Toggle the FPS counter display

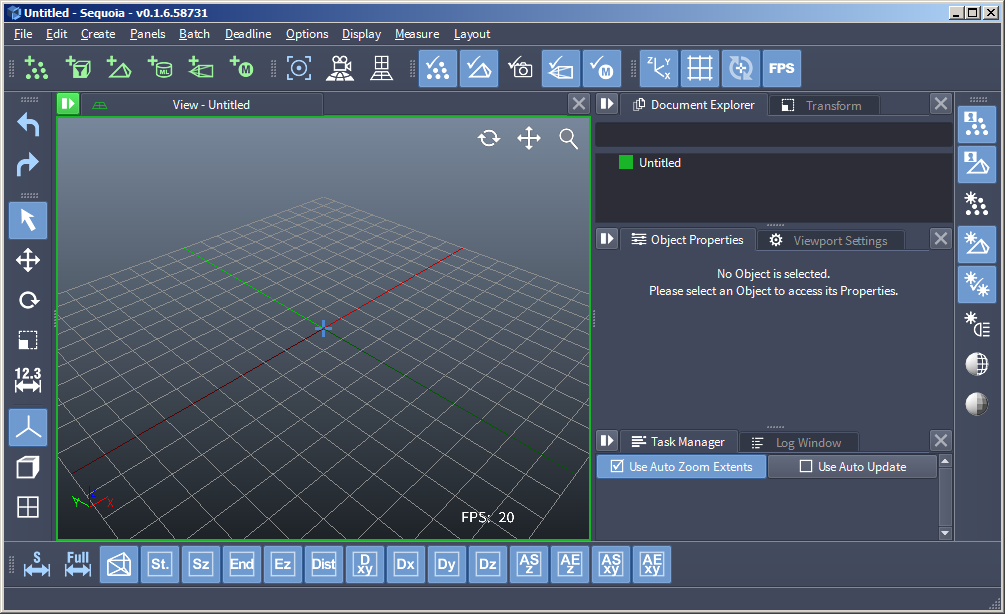tap(781, 68)
